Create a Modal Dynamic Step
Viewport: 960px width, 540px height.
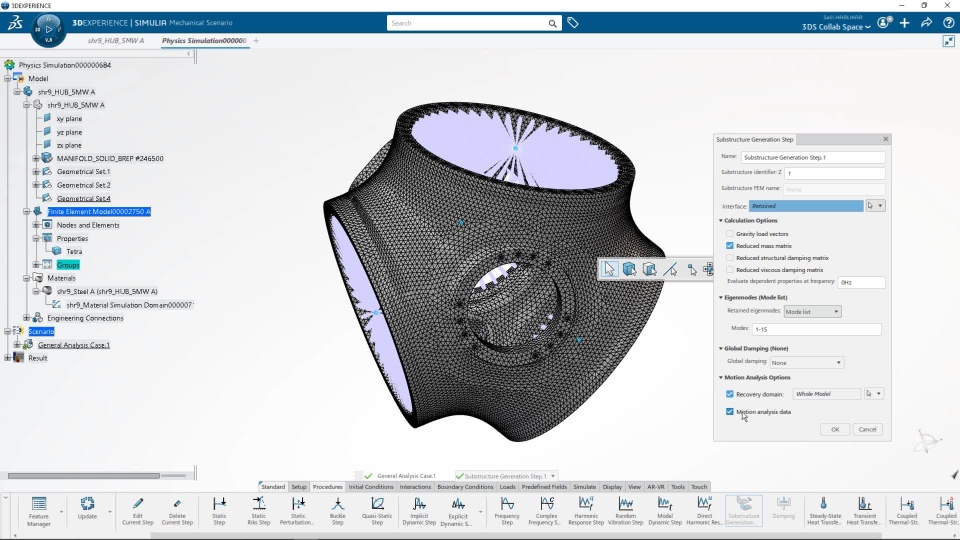665,511
